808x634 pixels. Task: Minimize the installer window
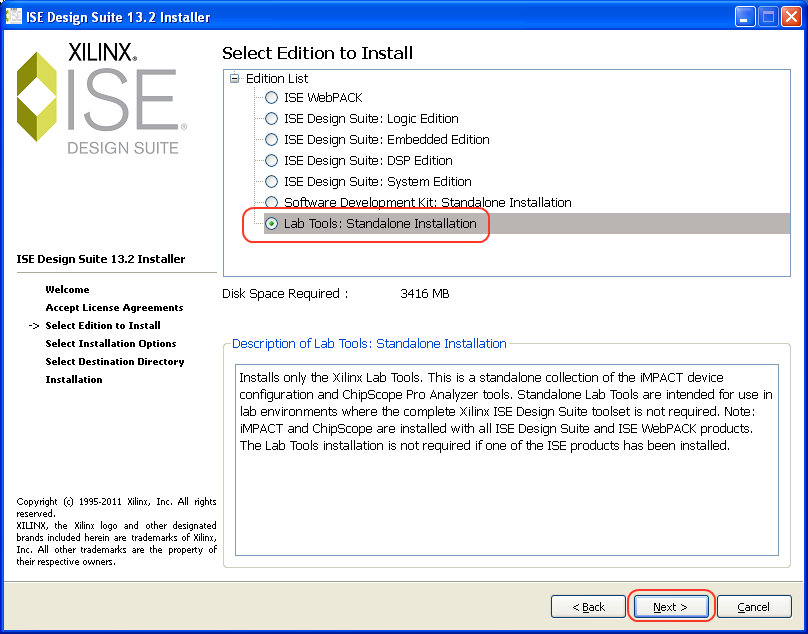tap(744, 17)
